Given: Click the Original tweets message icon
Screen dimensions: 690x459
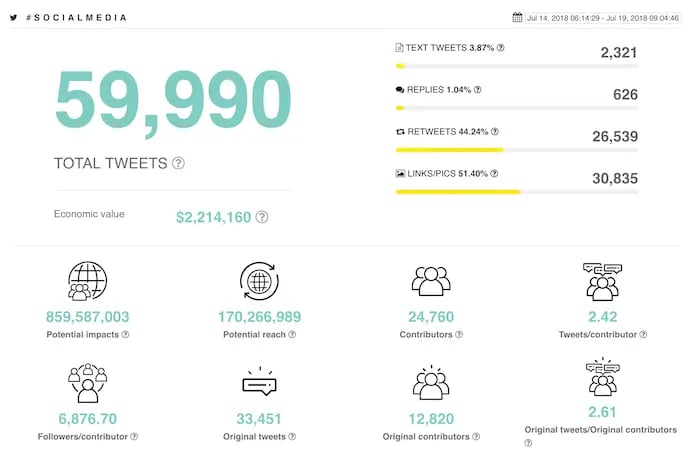Looking at the screenshot, I should pyautogui.click(x=259, y=383).
